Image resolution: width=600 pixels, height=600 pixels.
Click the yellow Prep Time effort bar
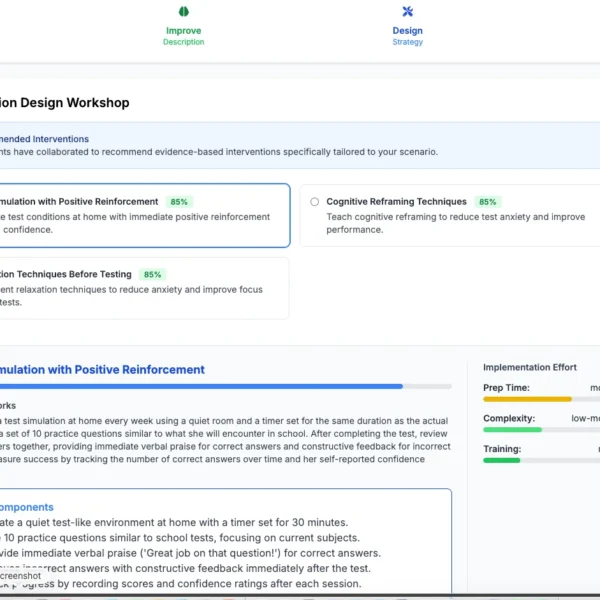click(541, 399)
